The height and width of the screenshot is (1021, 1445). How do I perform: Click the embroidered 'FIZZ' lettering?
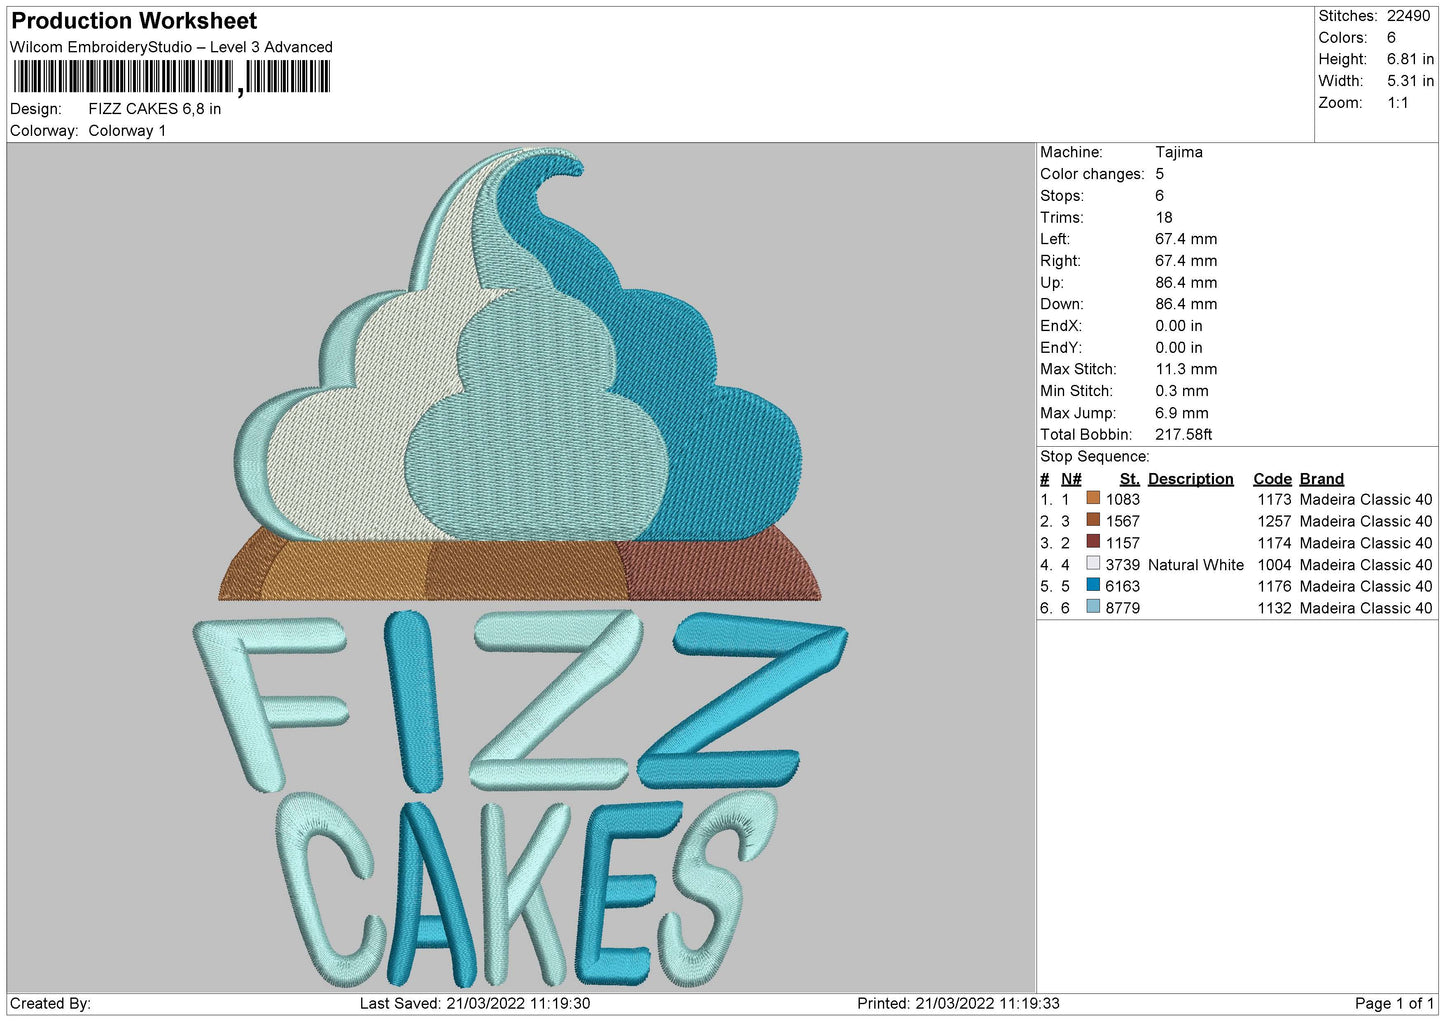coord(520,700)
